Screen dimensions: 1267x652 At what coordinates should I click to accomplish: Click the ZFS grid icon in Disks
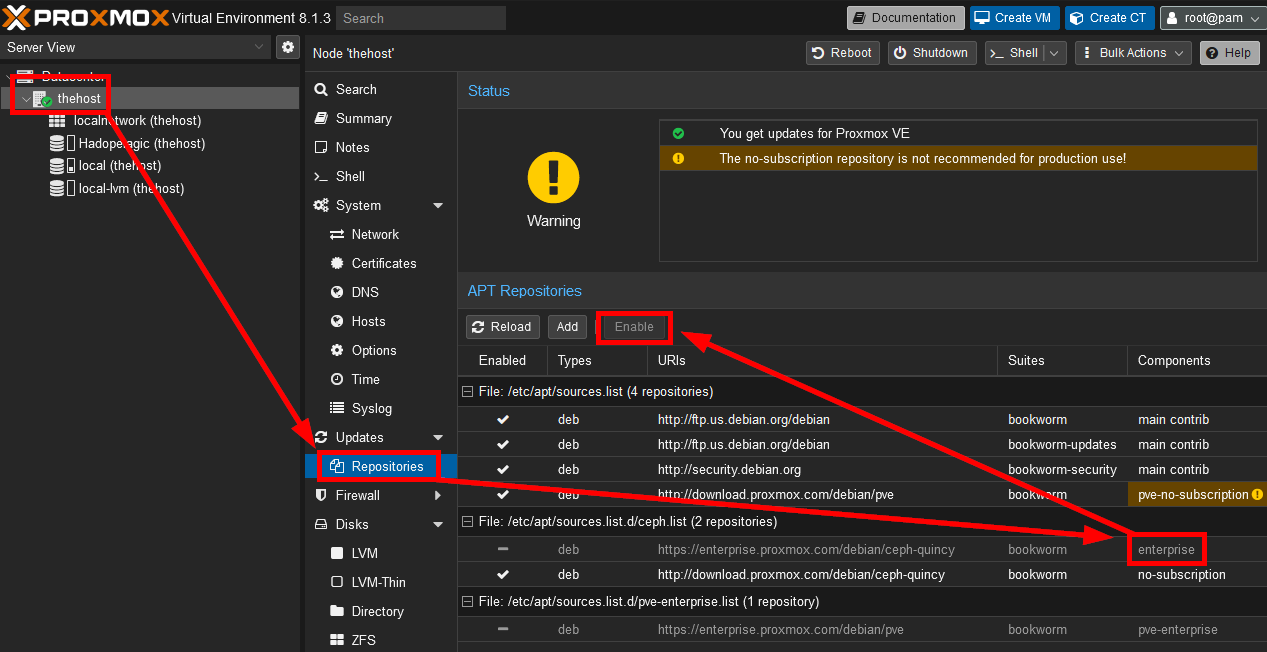click(337, 640)
